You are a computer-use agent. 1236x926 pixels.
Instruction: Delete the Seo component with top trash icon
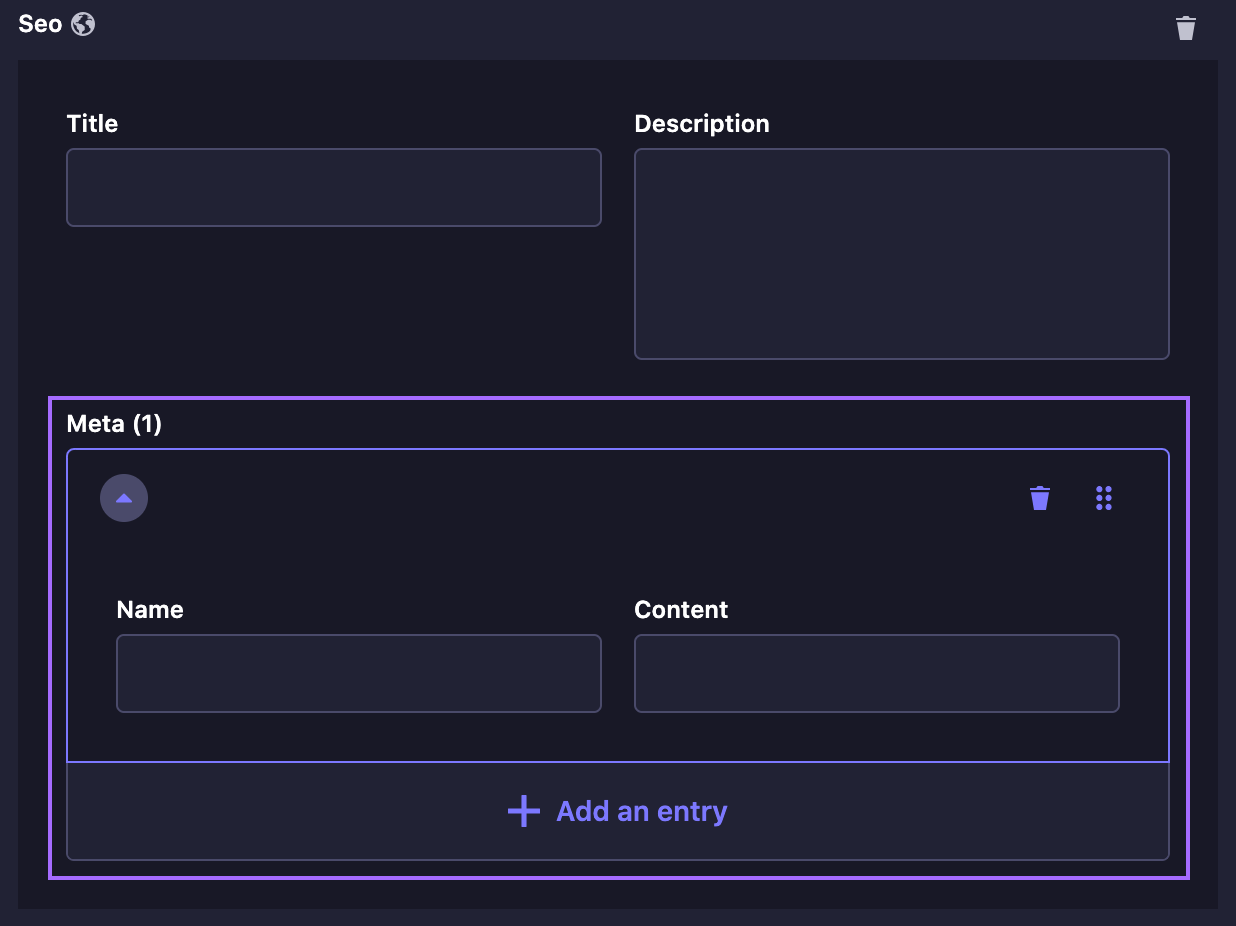point(1185,28)
